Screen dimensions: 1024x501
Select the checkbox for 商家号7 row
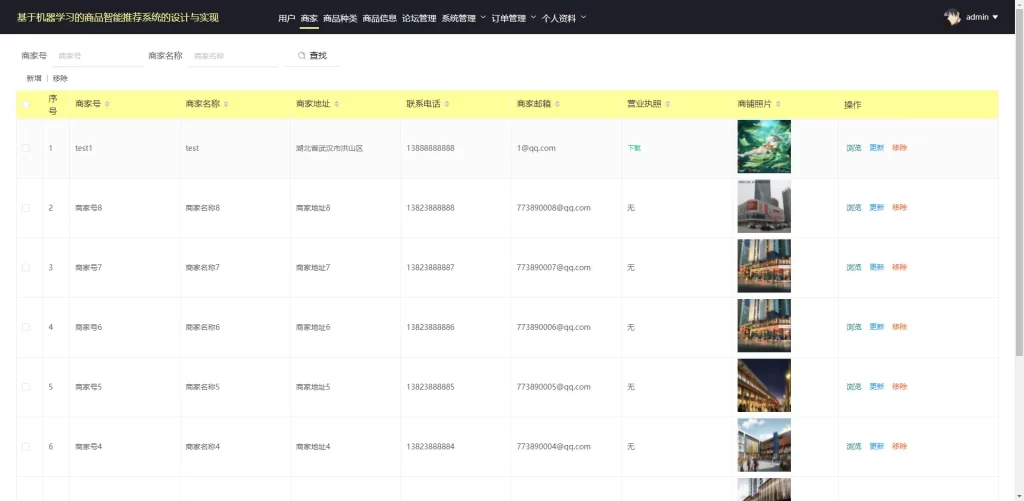(26, 268)
